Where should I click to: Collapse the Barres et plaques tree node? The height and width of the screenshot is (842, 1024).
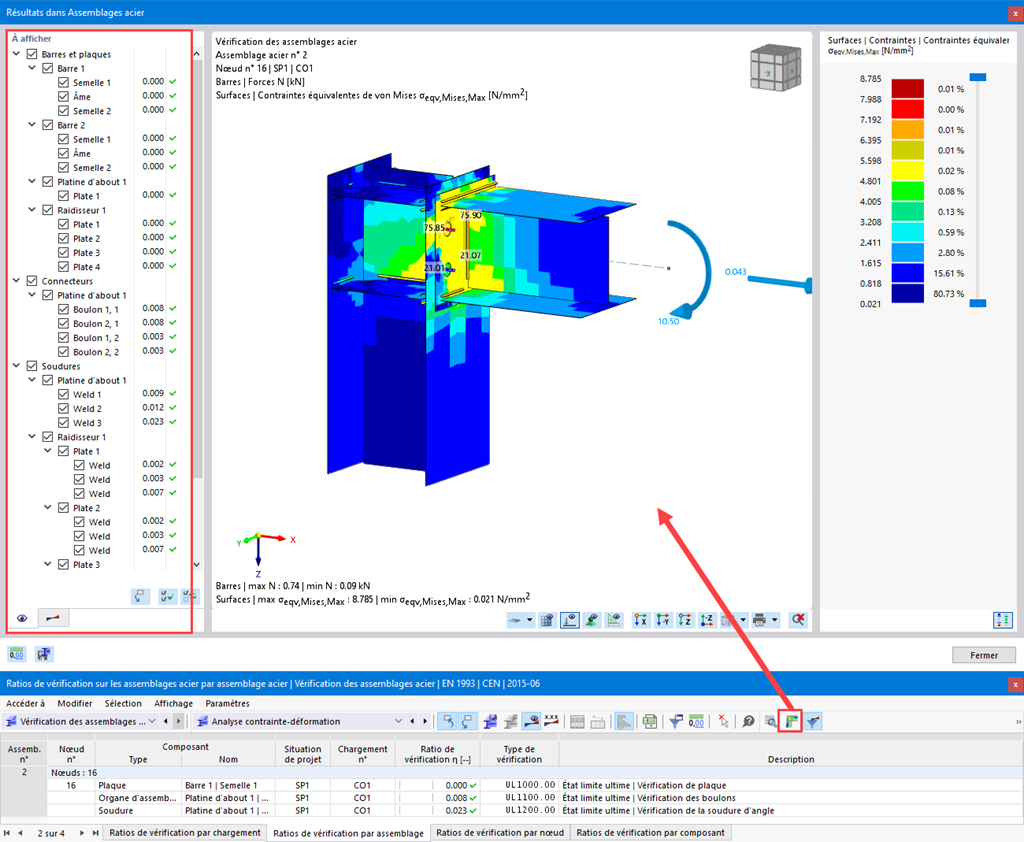click(x=16, y=54)
